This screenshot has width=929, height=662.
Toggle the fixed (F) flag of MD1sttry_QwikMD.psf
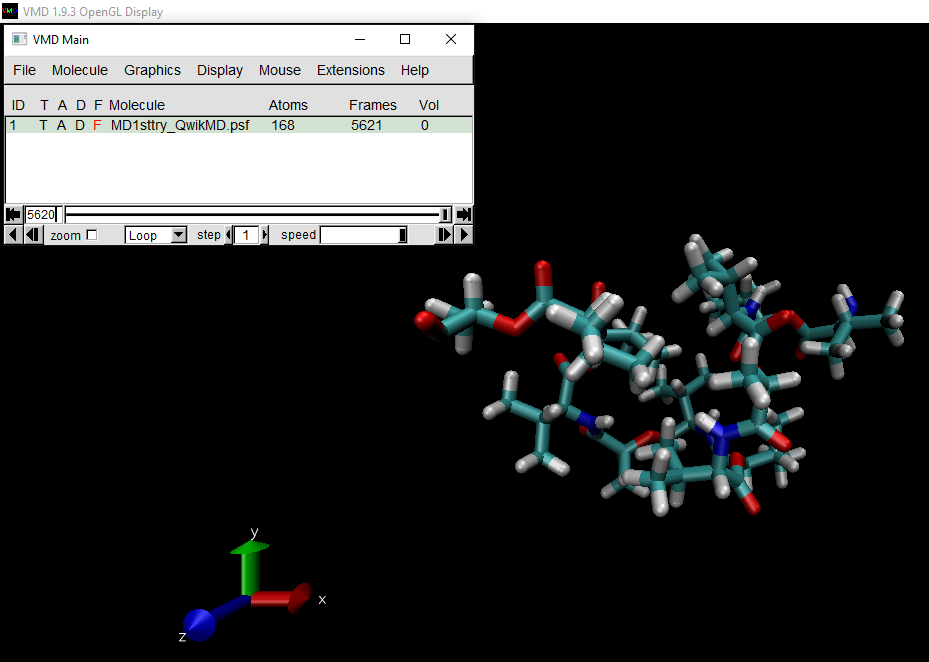(x=97, y=125)
